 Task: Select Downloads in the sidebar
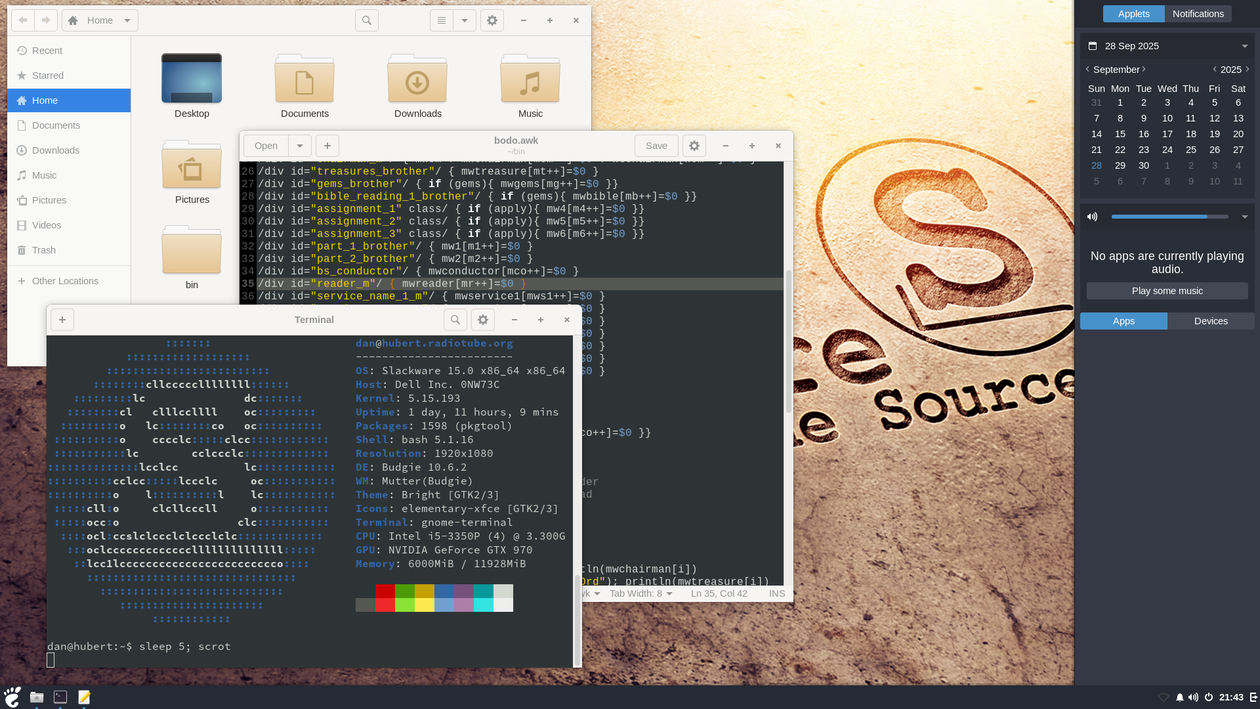55,150
